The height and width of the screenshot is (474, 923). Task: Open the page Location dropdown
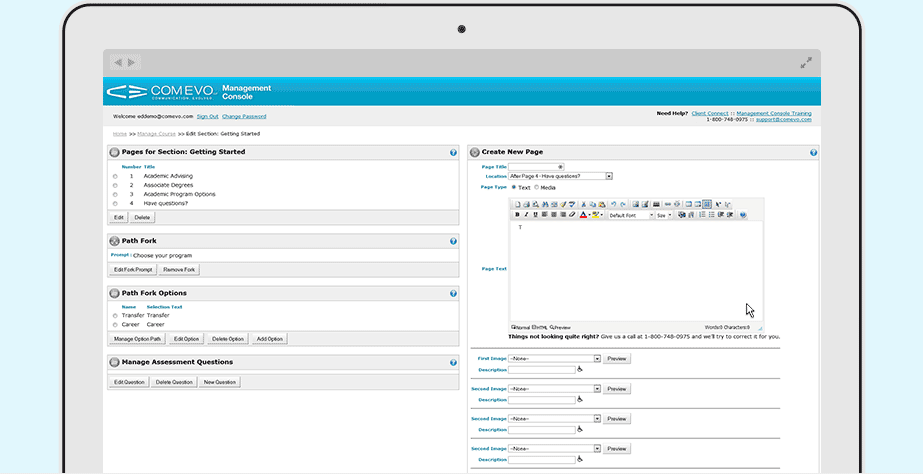608,176
